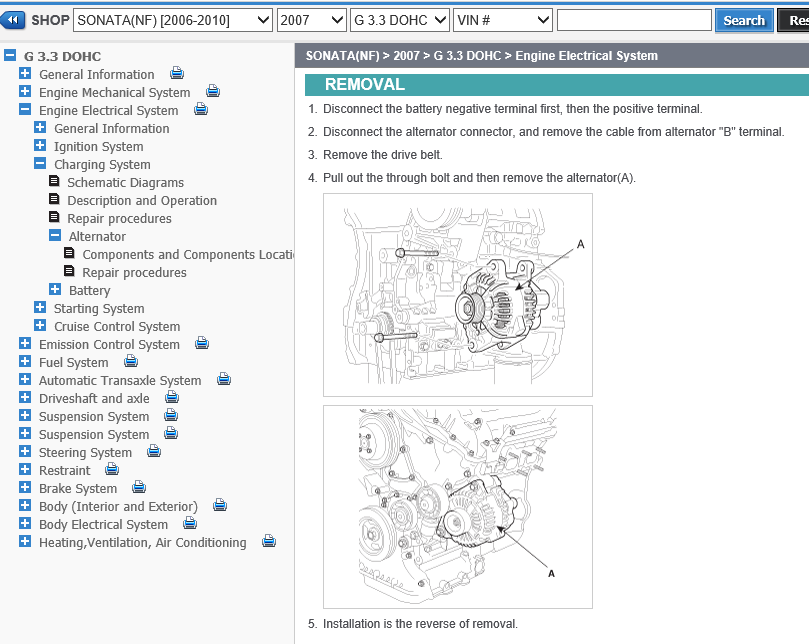Click the printer icon next to Restraint
This screenshot has width=809, height=644.
click(x=112, y=470)
